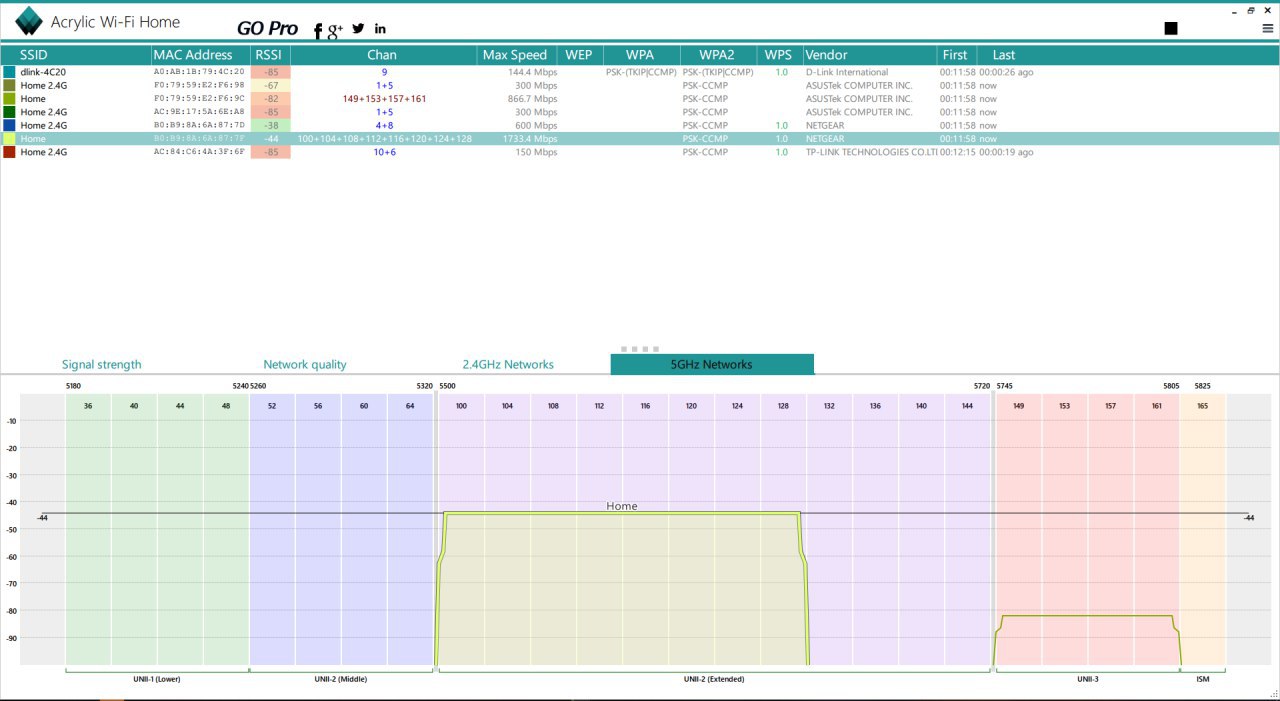Click the GO Pro upgrade link
This screenshot has width=1280, height=701.
tap(267, 29)
